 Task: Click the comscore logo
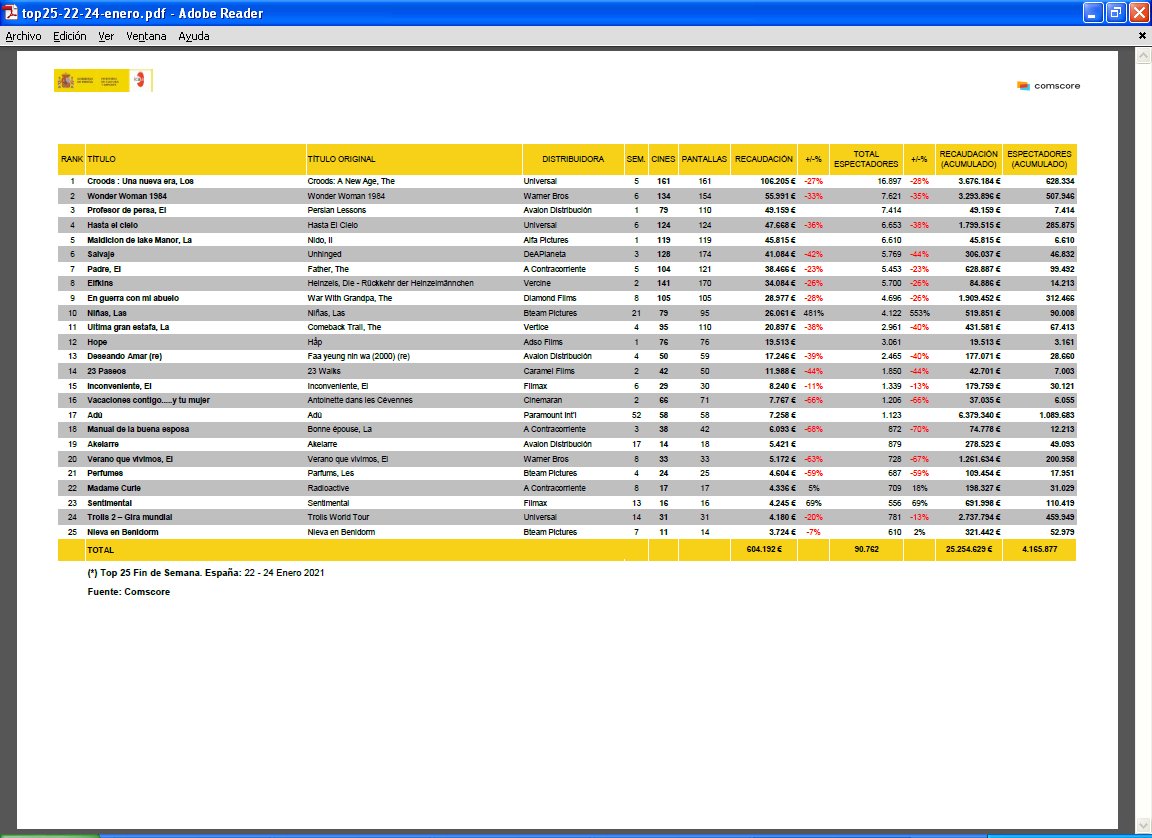[1048, 86]
